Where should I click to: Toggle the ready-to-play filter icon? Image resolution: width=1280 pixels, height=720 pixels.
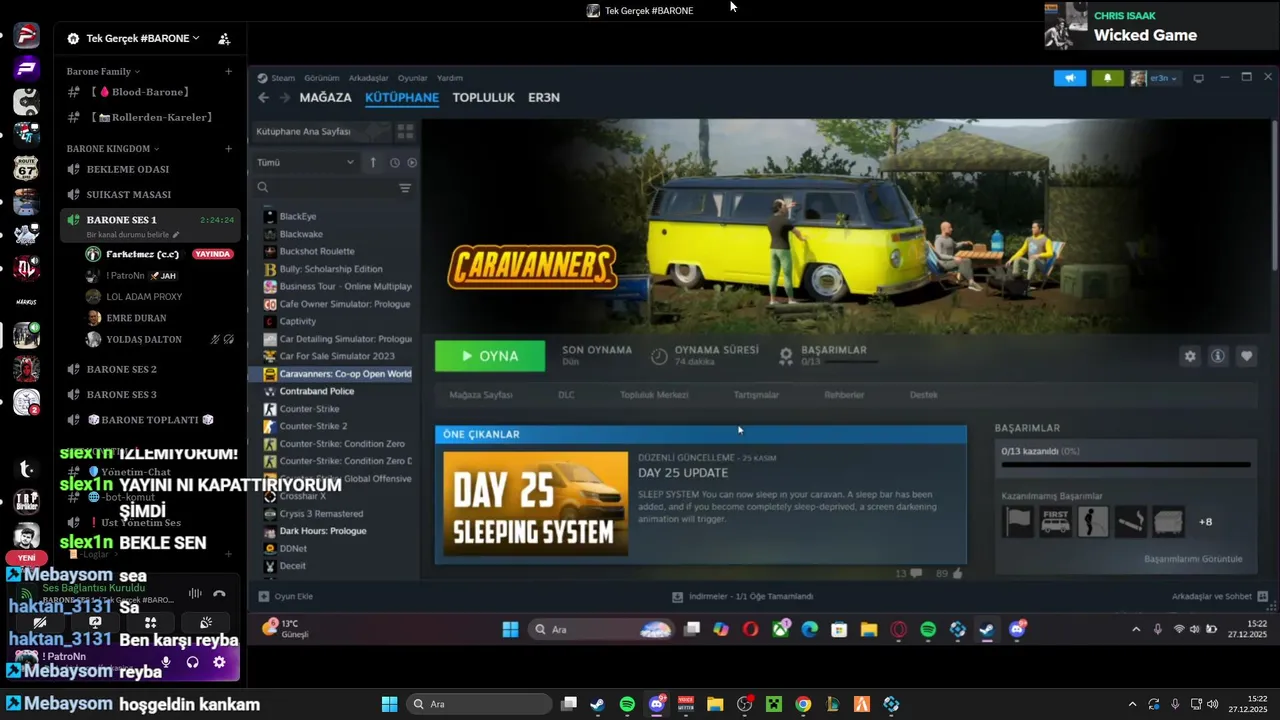(x=412, y=162)
